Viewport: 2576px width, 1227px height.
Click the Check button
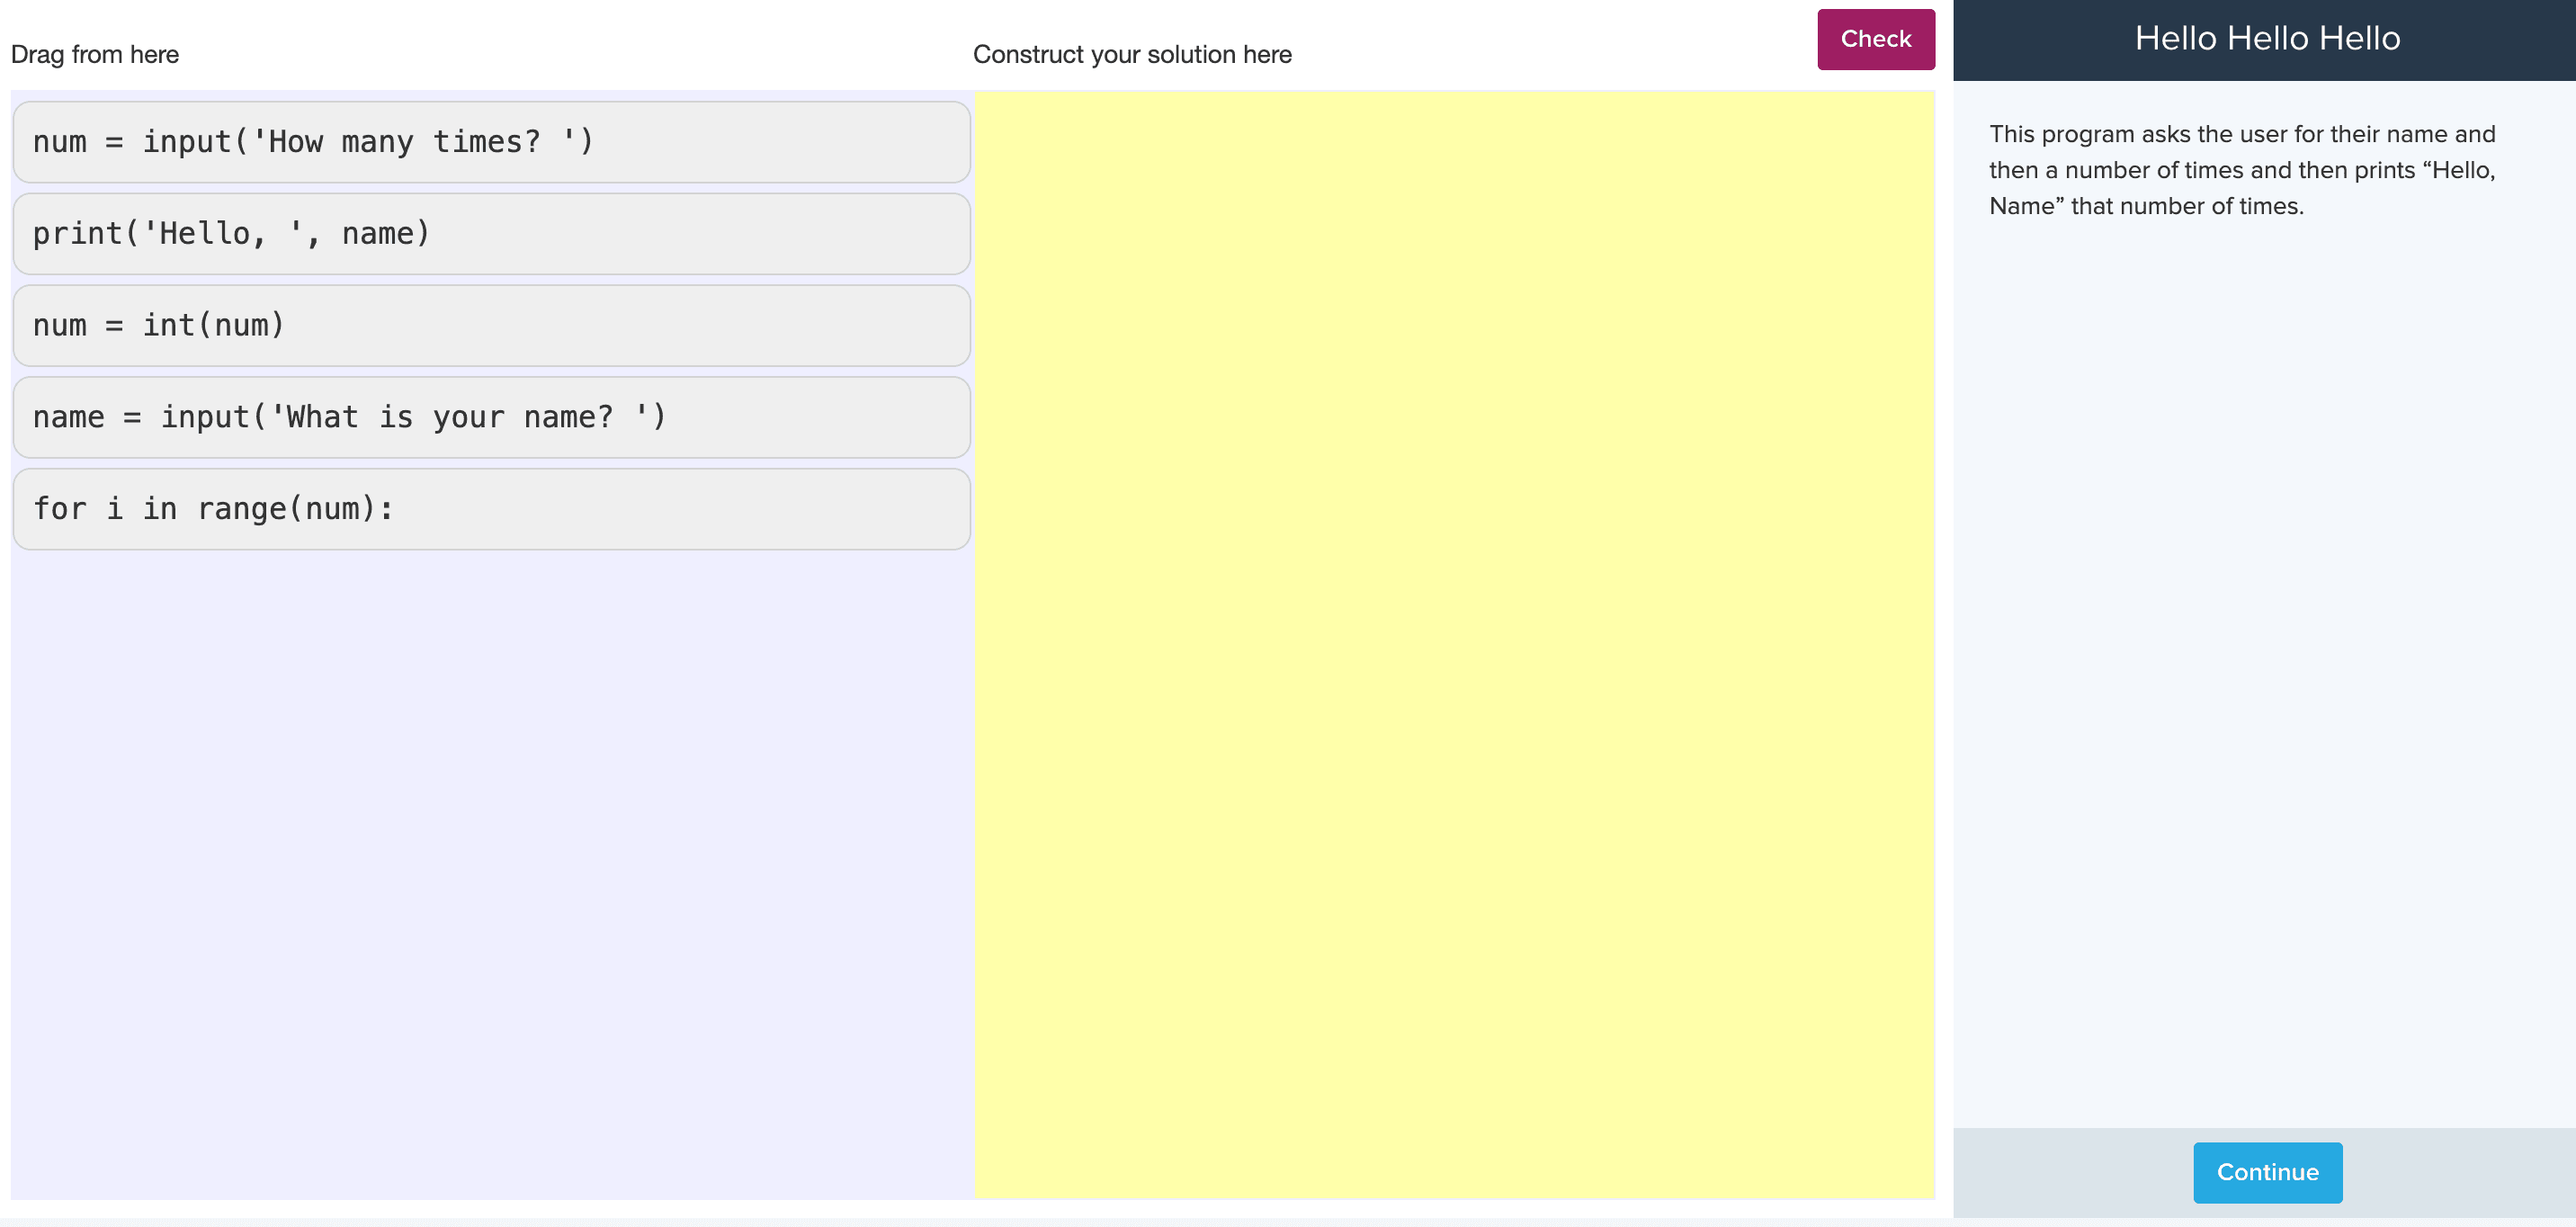point(1875,39)
